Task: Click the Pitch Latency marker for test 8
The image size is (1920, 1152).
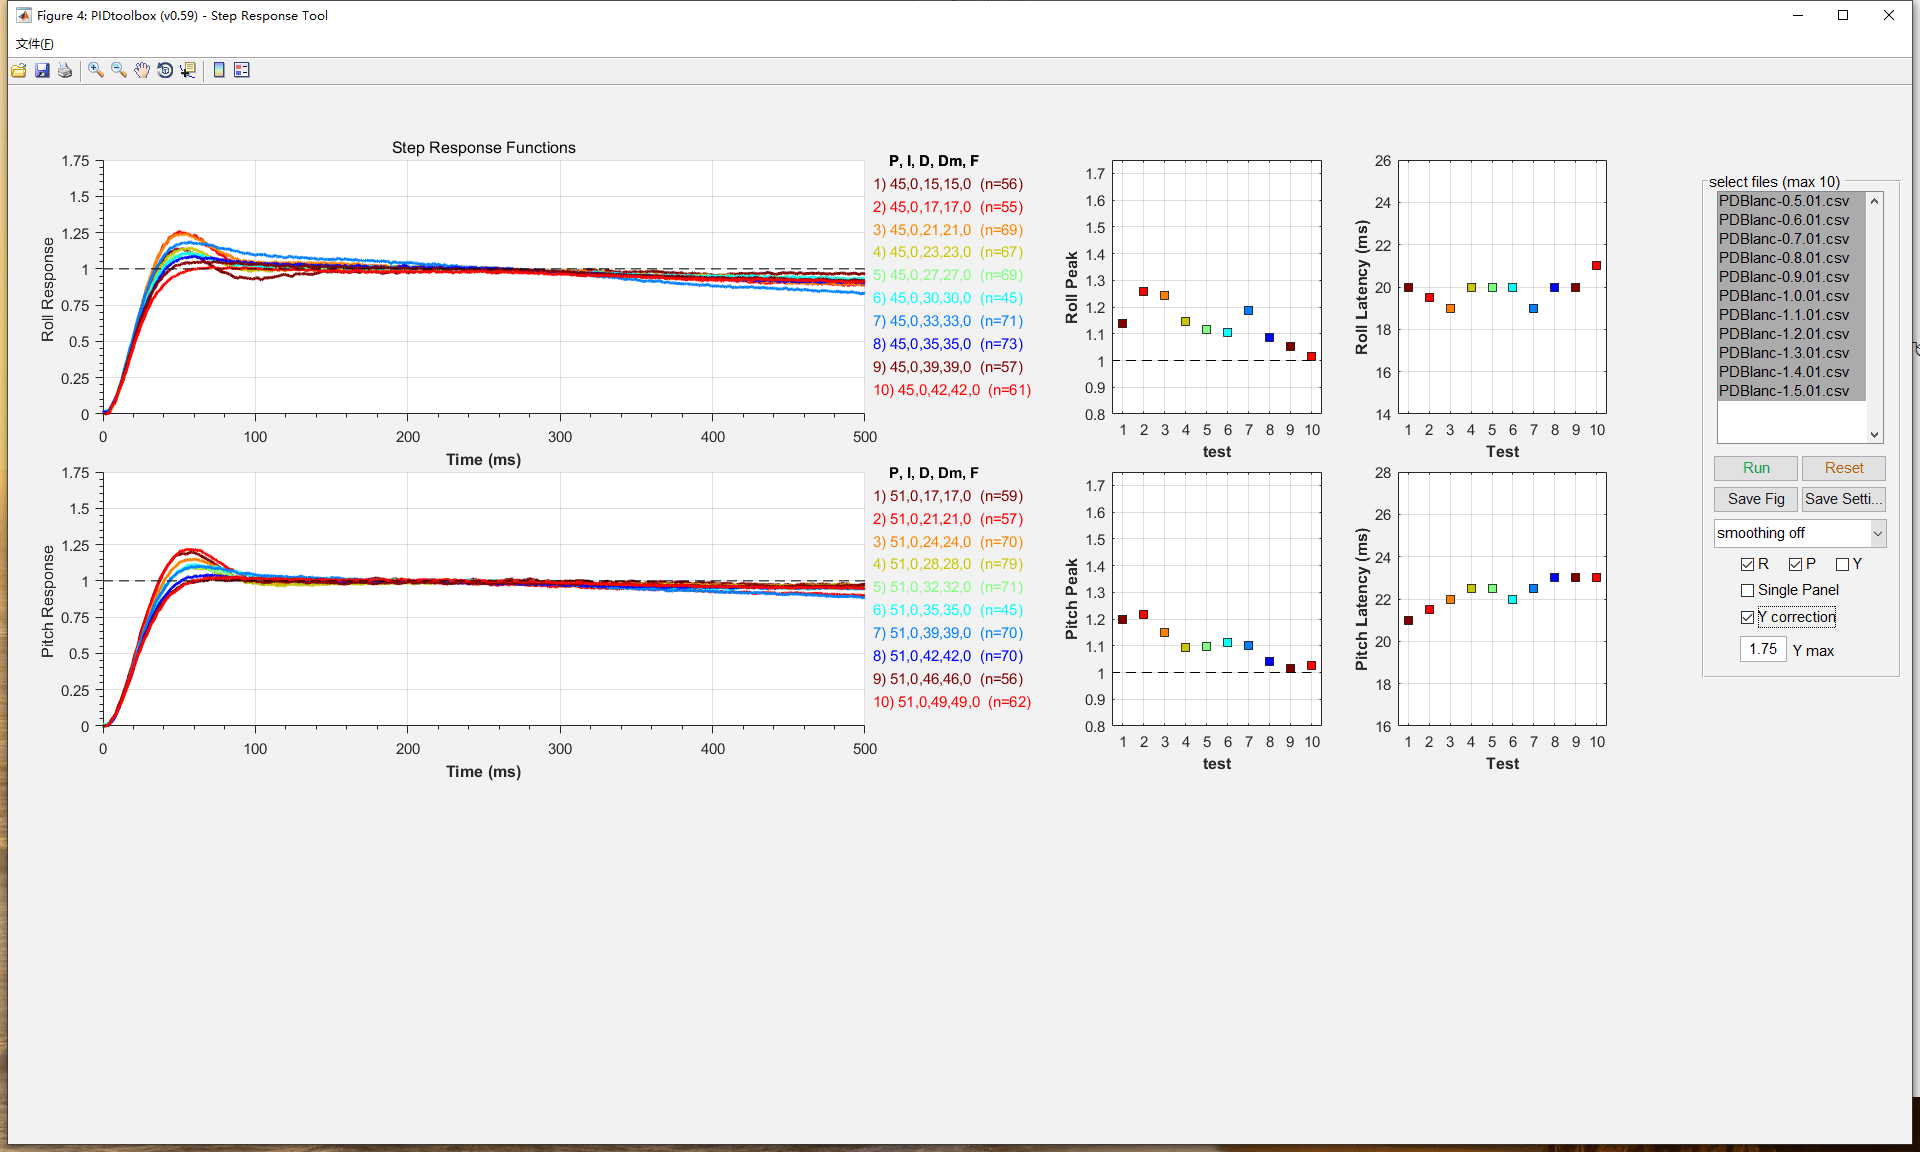Action: tap(1554, 578)
